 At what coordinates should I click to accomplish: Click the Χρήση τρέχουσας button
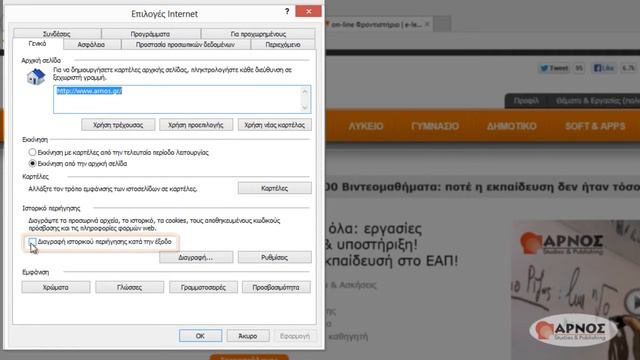pos(118,125)
